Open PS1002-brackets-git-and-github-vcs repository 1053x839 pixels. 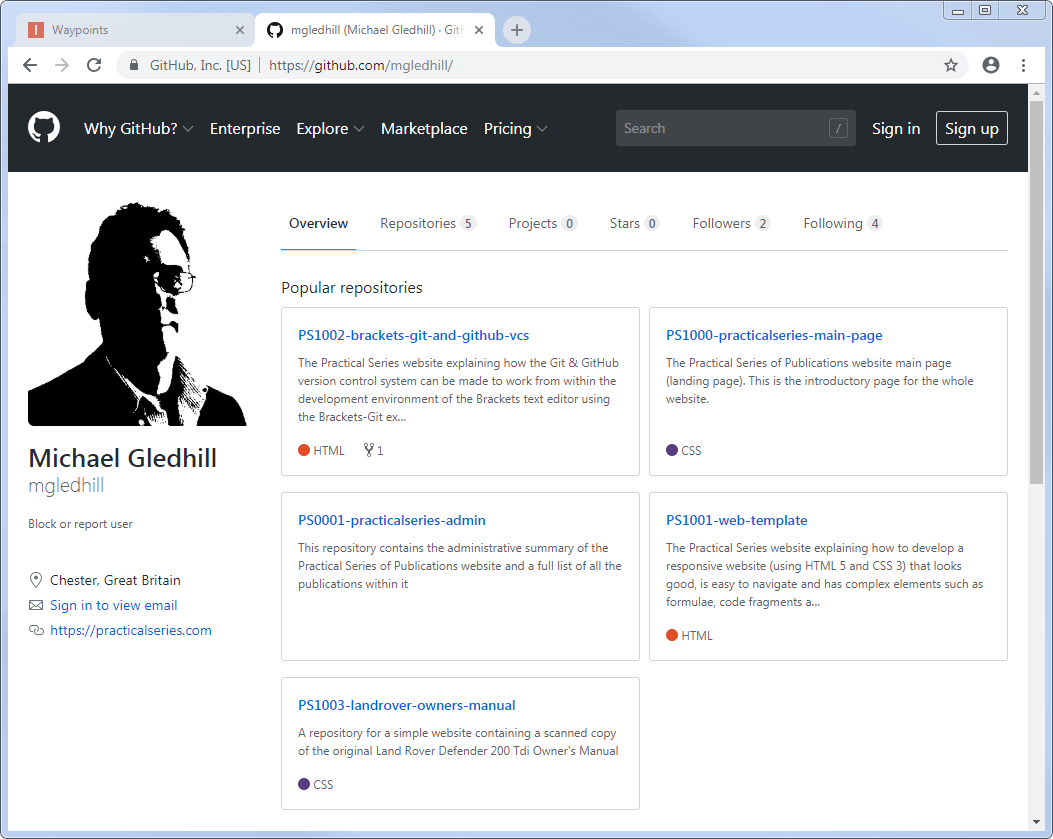(x=414, y=335)
